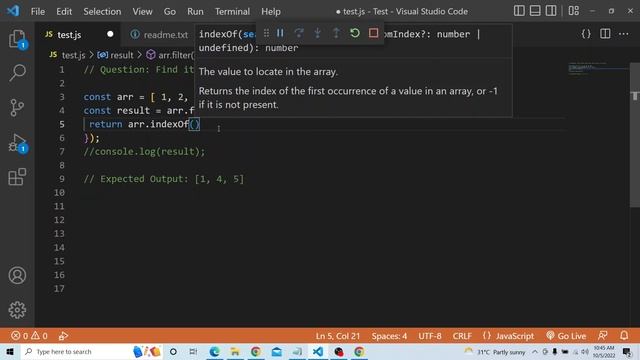Open File Explorer from taskbar
Screen dimensions: 640x360
pyautogui.click(x=235, y=351)
